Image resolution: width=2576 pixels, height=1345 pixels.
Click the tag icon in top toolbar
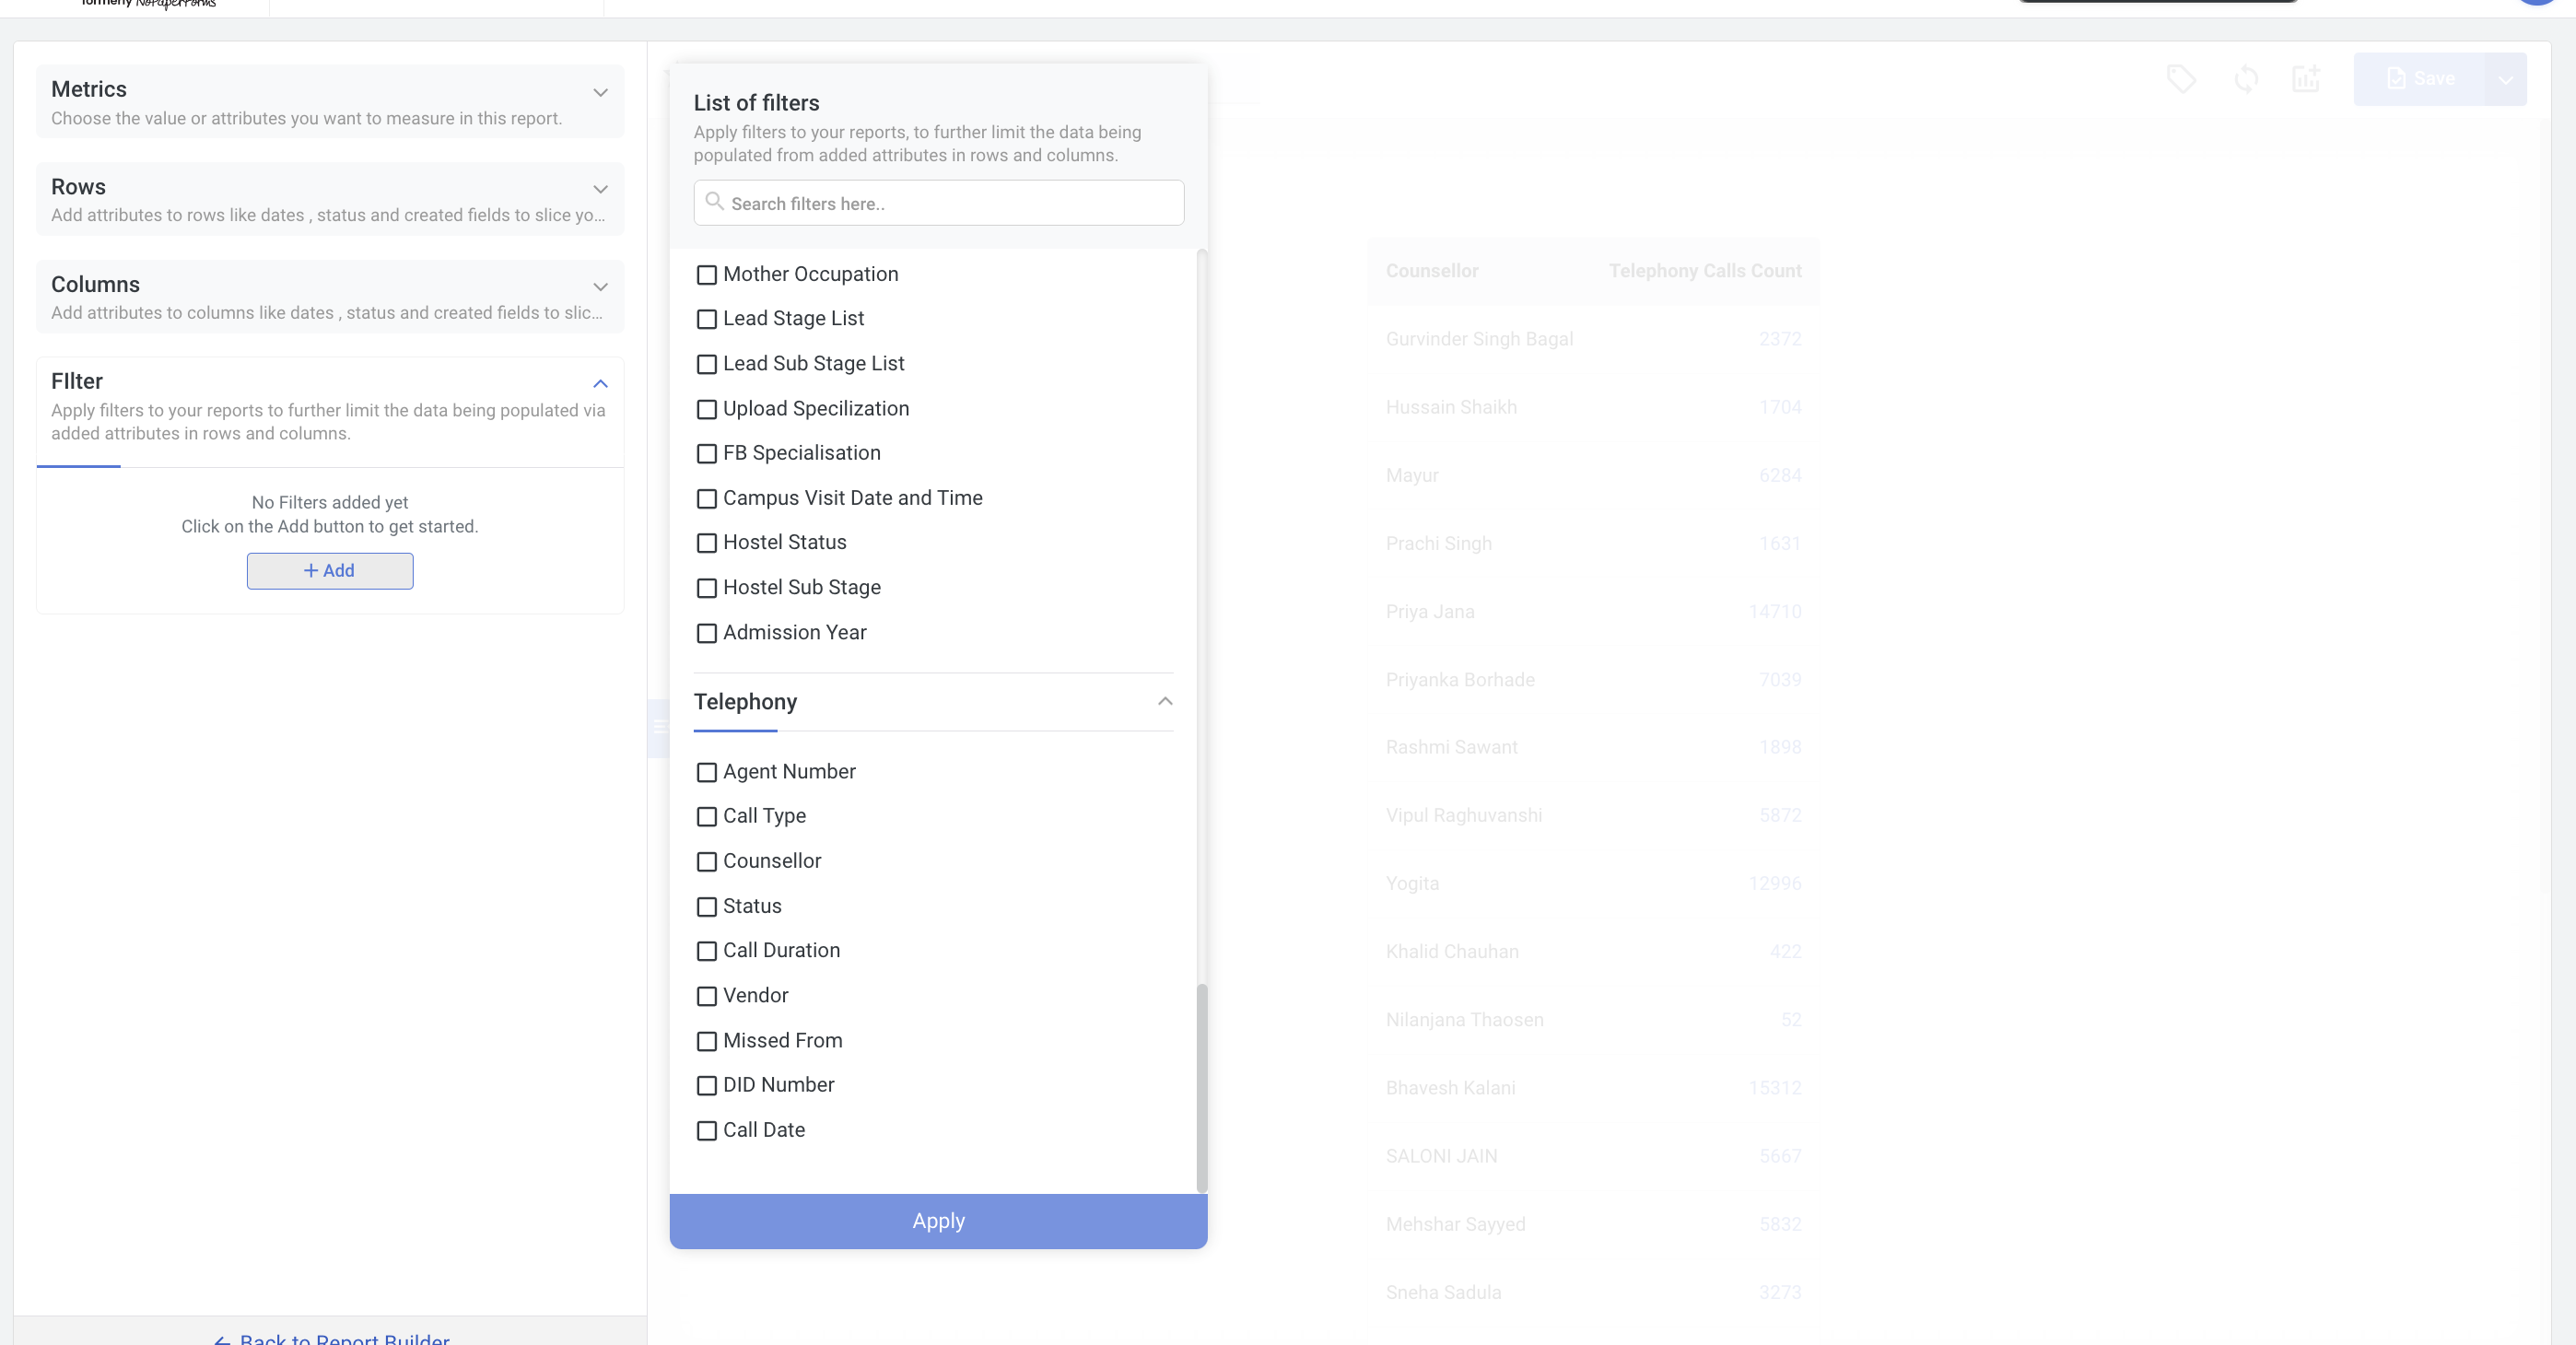point(2181,79)
